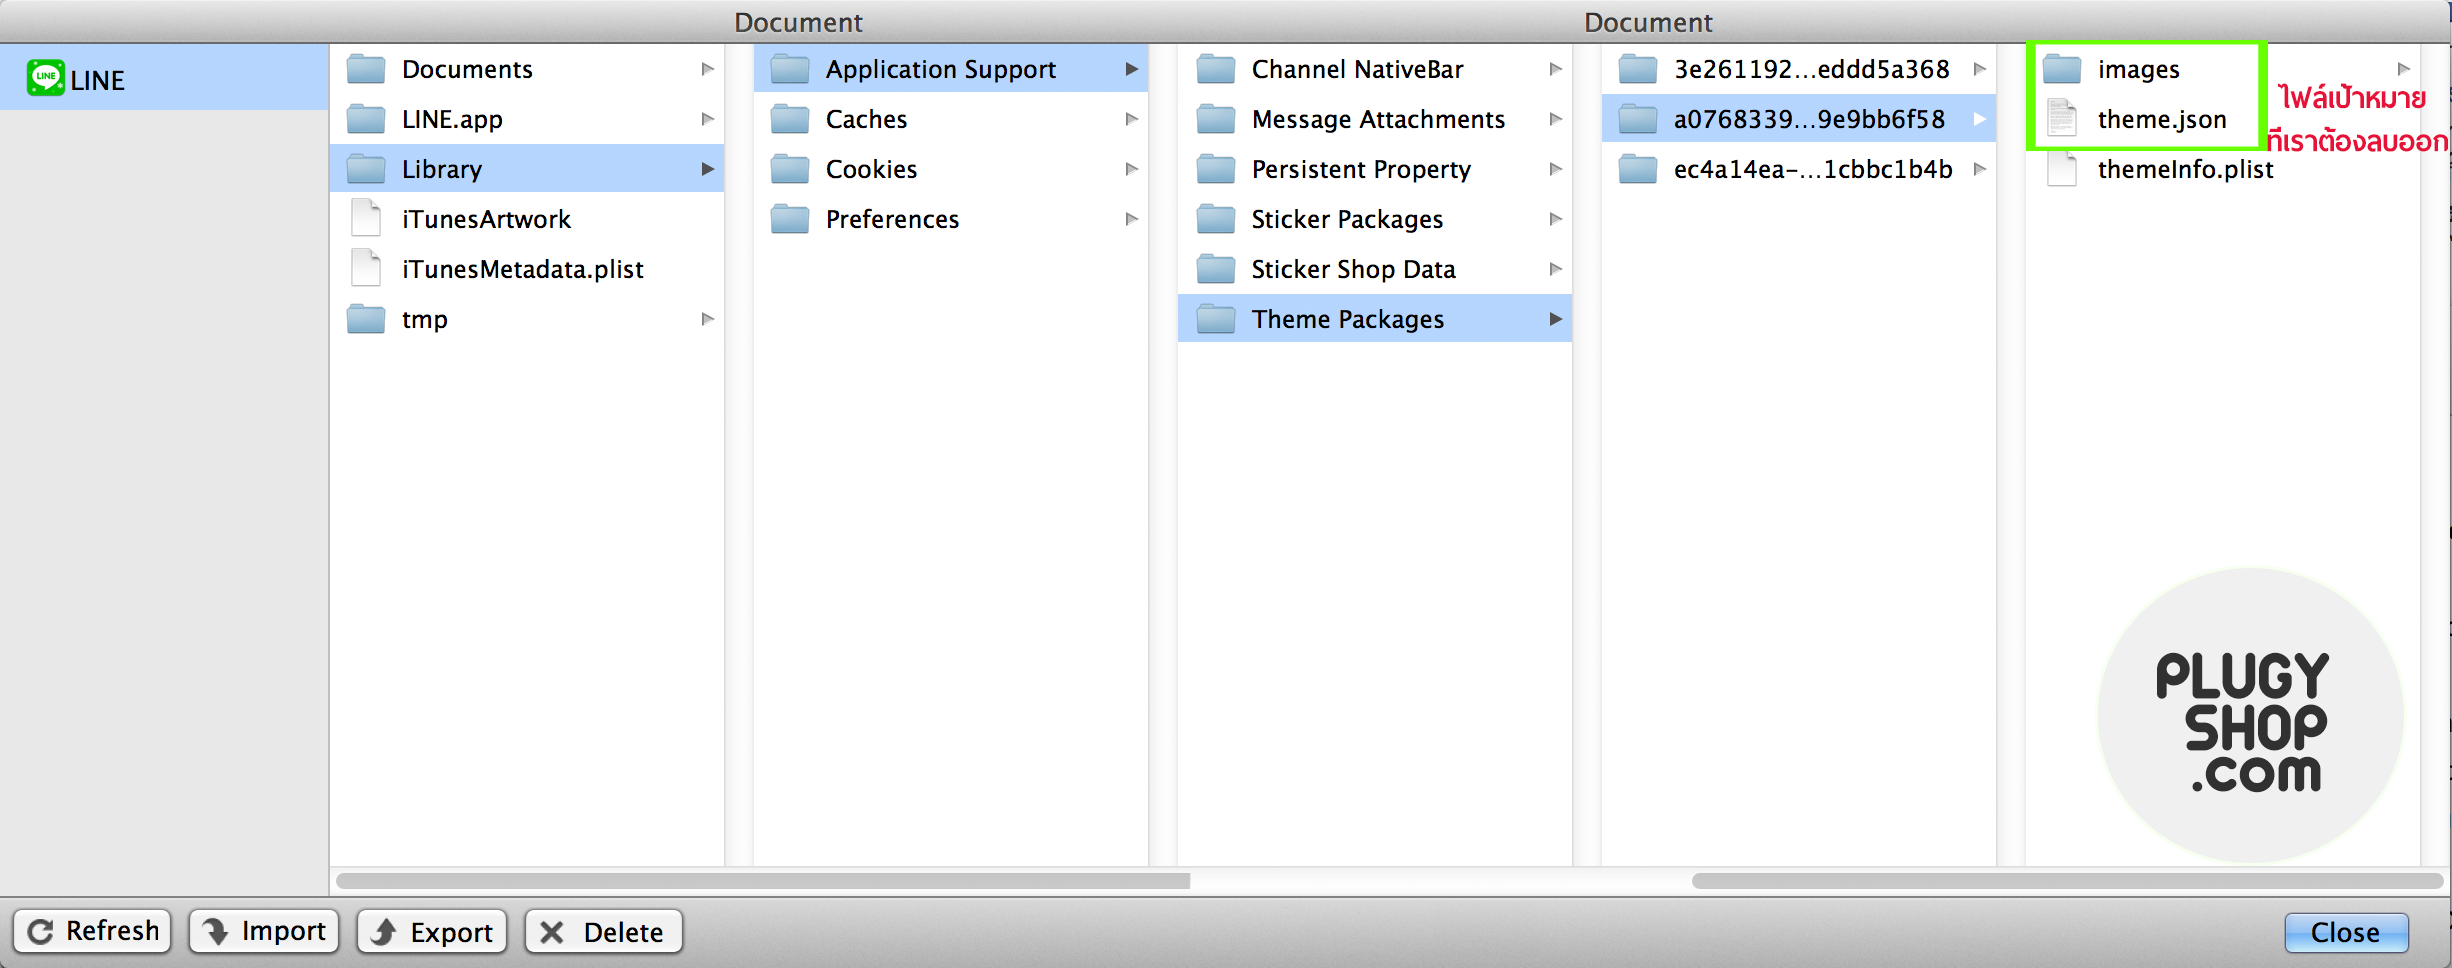Click the Theme Packages folder icon
The image size is (2452, 968).
(1216, 319)
